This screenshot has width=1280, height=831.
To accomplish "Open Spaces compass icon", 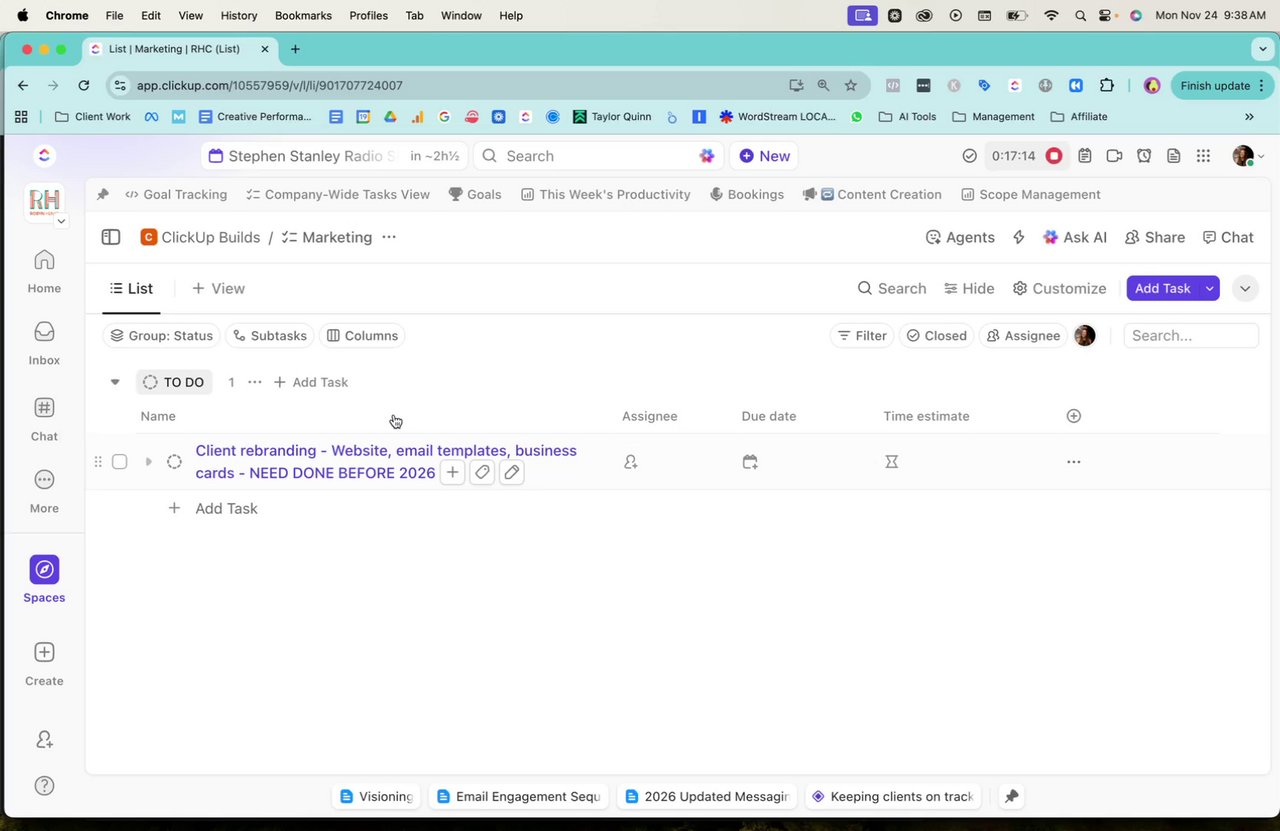I will 44,570.
